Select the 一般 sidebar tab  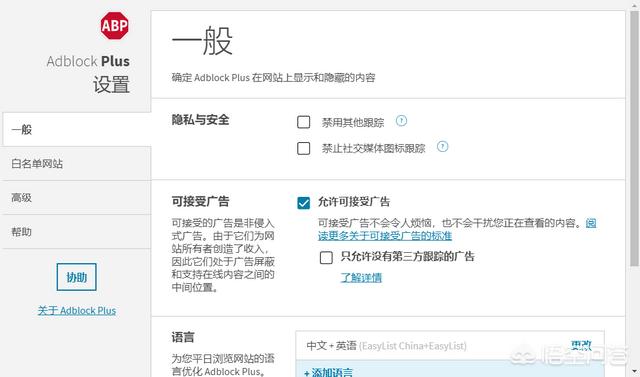pos(77,130)
